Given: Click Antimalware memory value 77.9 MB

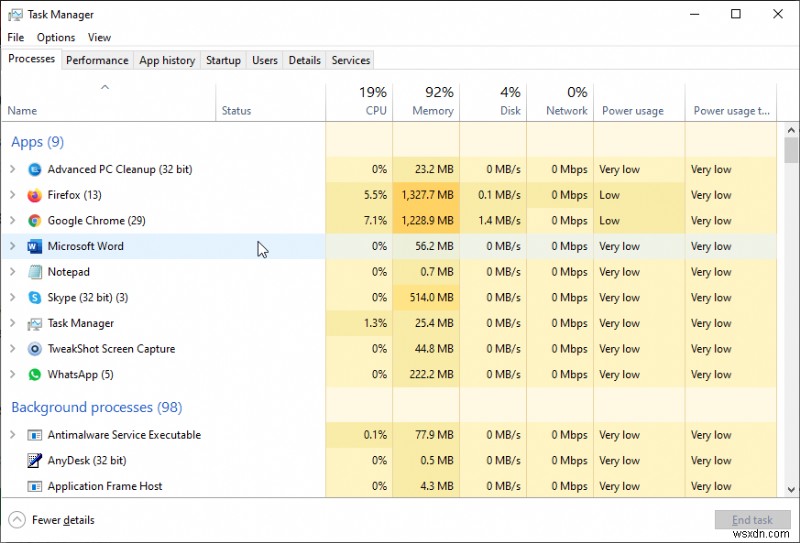Looking at the screenshot, I should (x=434, y=435).
